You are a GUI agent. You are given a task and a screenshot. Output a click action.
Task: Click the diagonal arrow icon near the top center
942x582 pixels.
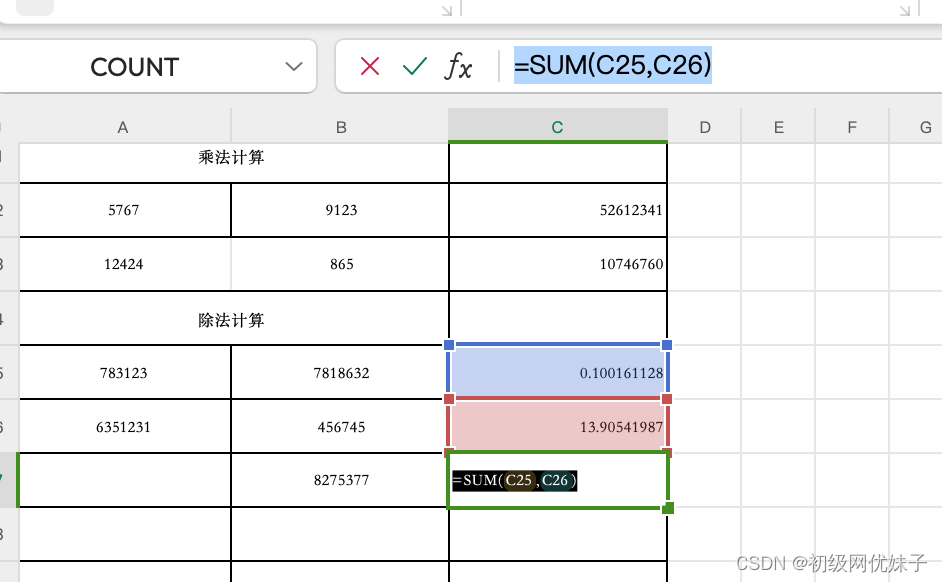tap(446, 9)
